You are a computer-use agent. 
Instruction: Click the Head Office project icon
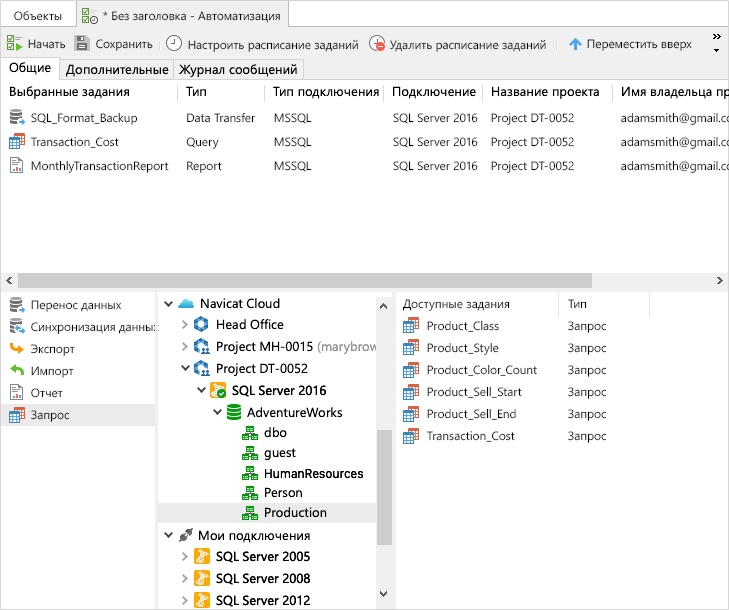pyautogui.click(x=201, y=324)
